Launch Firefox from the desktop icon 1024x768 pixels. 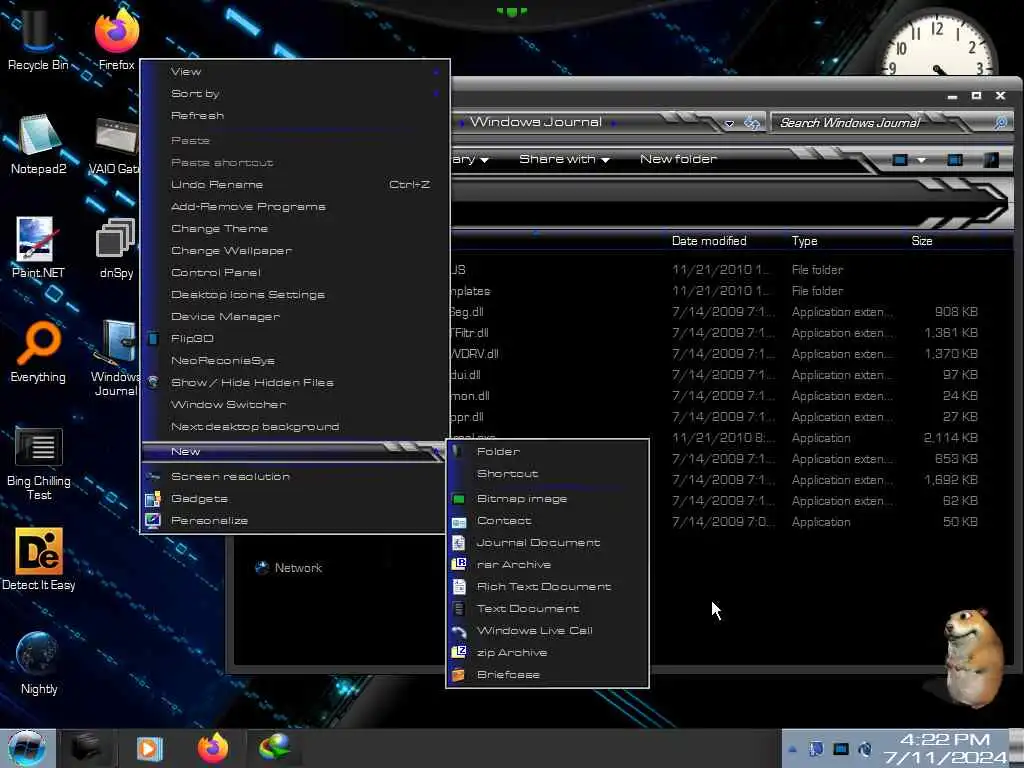point(116,39)
